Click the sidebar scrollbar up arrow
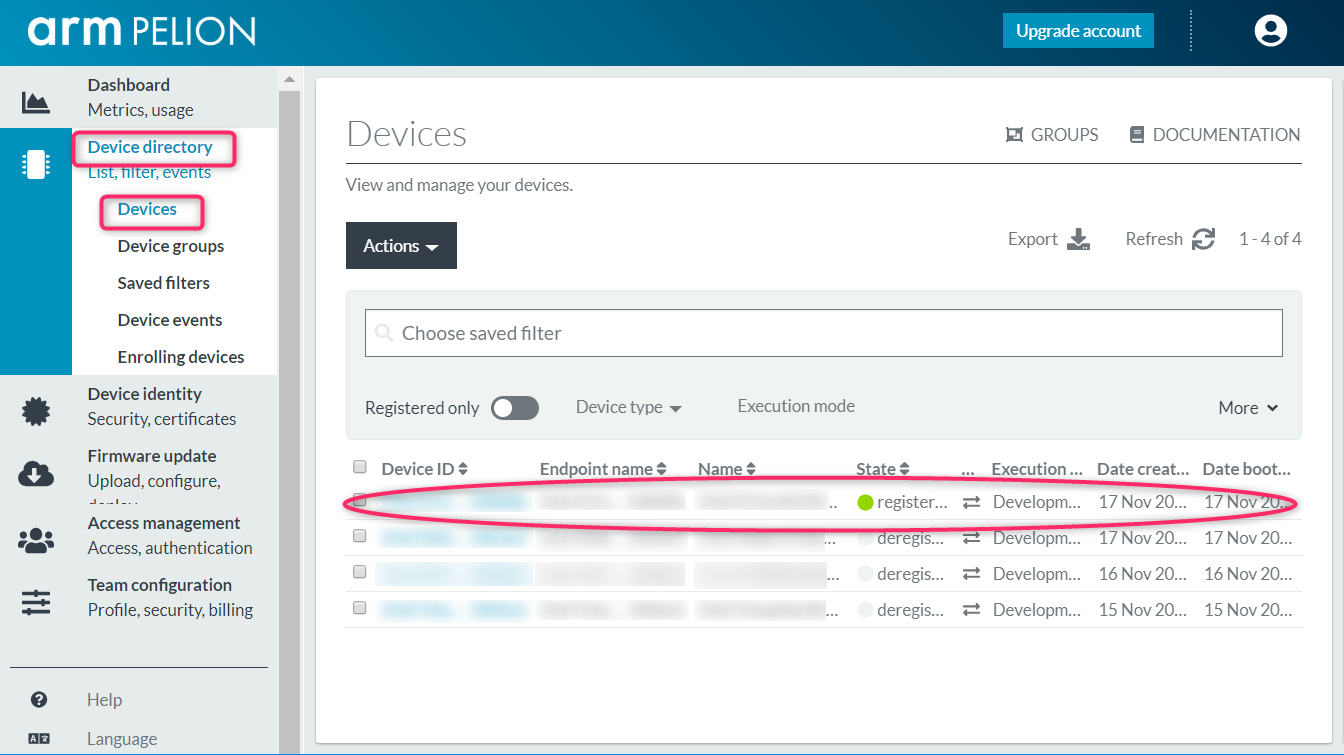This screenshot has height=755, width=1344. pos(289,78)
